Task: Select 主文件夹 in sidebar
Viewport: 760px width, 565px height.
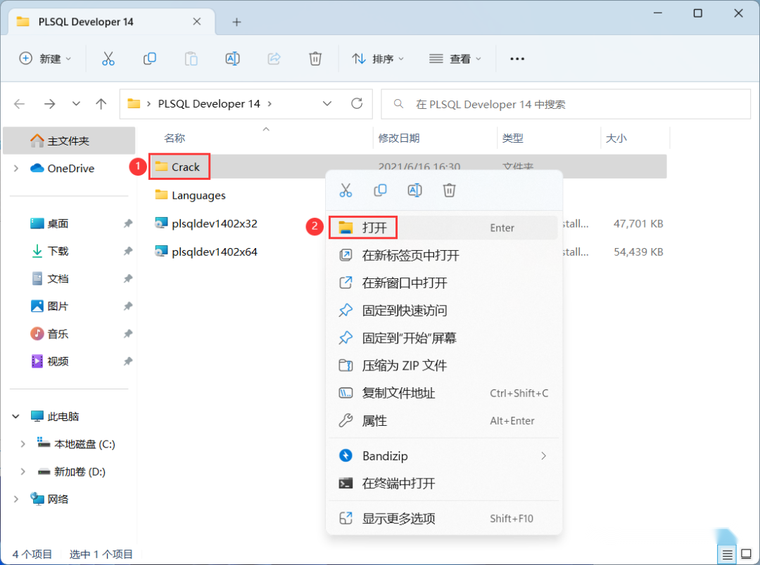Action: pyautogui.click(x=69, y=141)
